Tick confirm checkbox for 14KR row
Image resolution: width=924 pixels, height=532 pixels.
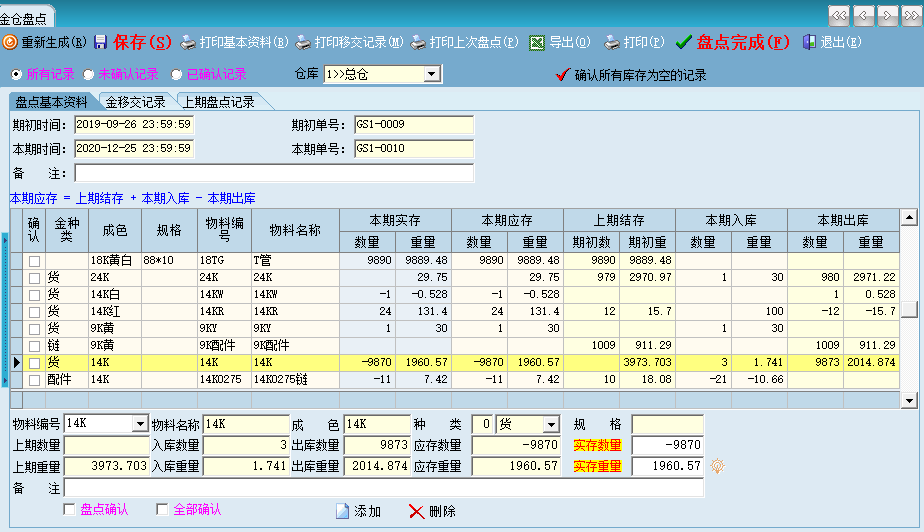(x=34, y=312)
